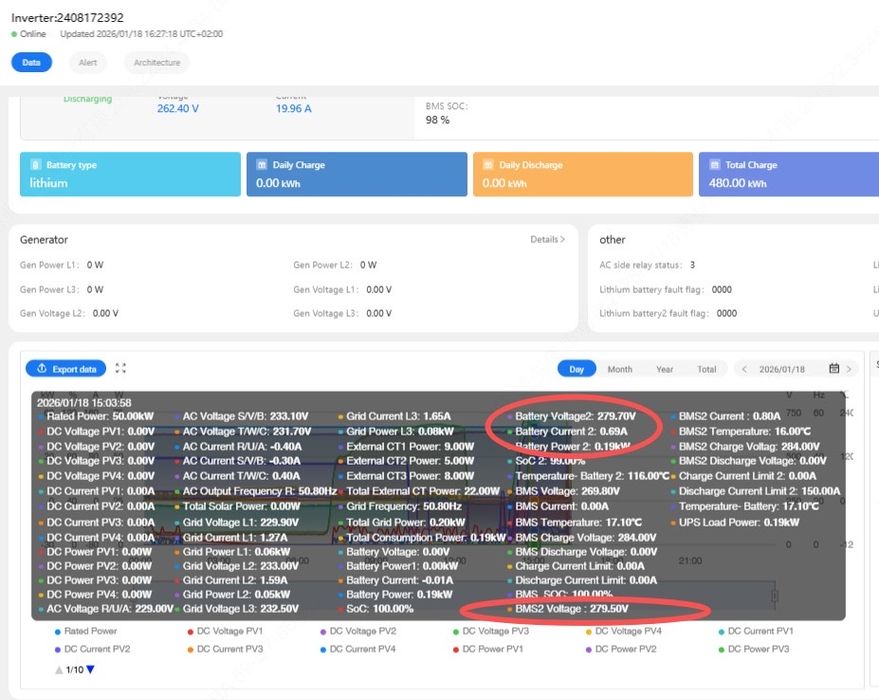Expand chart to fullscreen icon

pyautogui.click(x=121, y=368)
